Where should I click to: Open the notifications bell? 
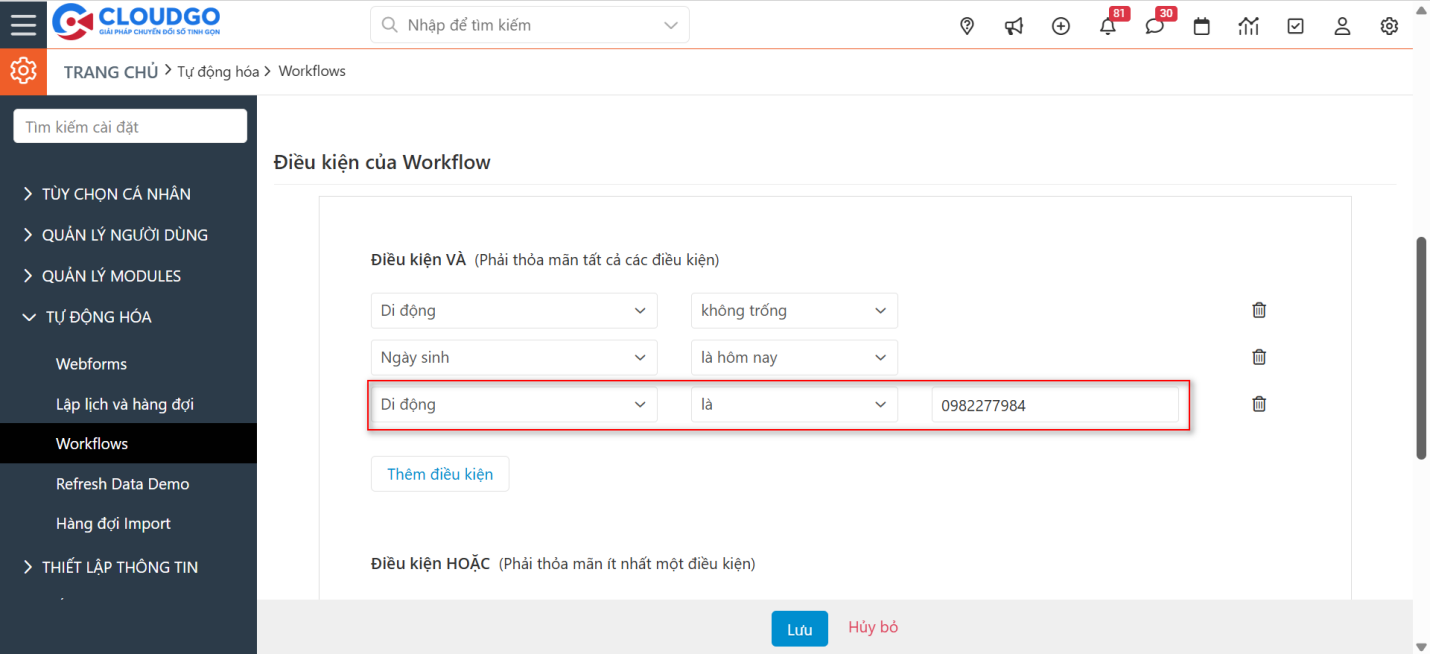tap(1108, 26)
